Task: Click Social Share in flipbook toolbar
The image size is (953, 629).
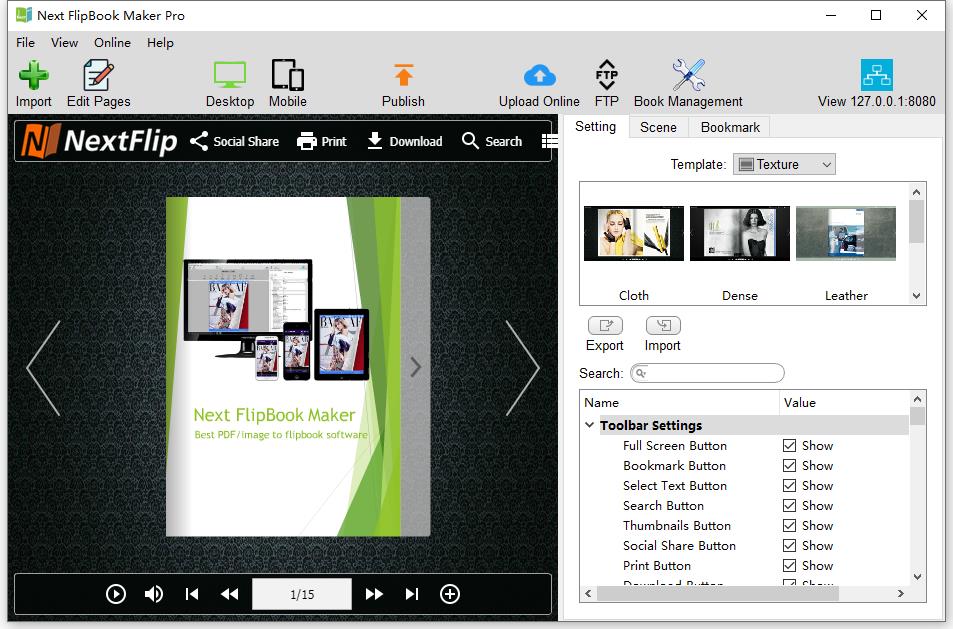Action: point(235,142)
